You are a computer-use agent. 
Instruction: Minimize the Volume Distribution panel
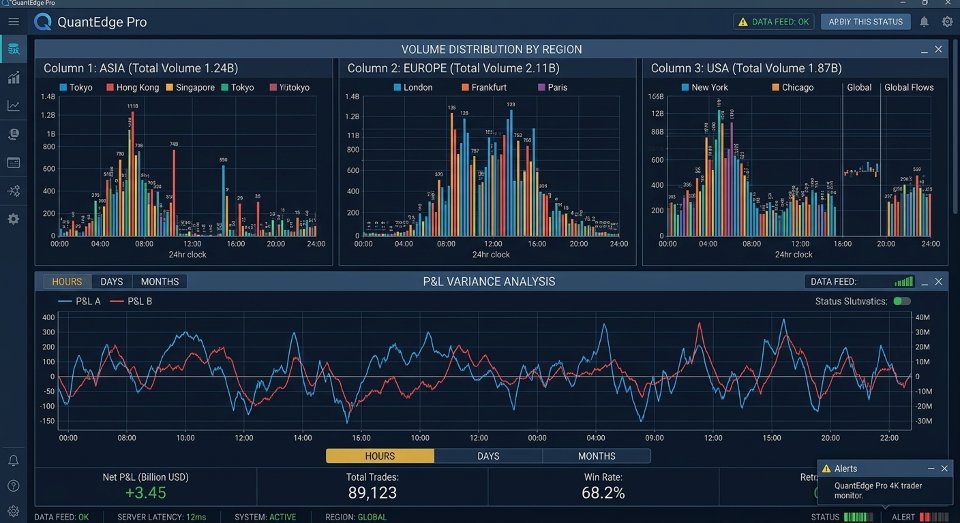924,50
